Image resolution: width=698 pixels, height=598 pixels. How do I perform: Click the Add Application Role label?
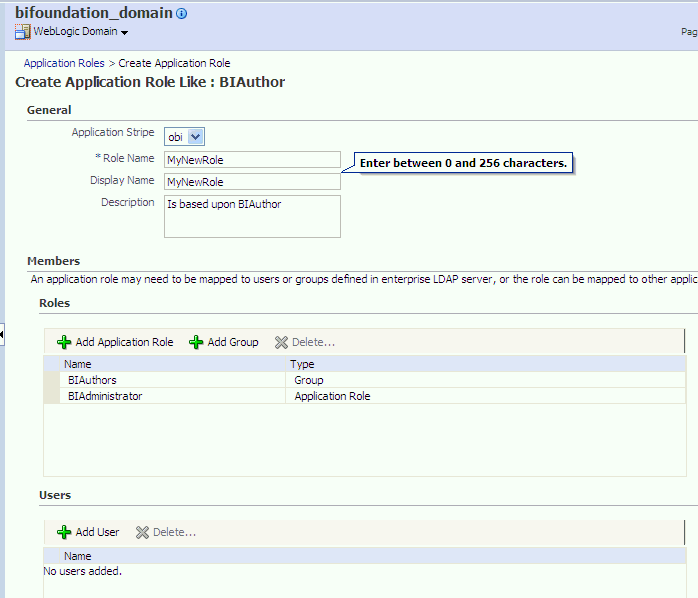(124, 342)
